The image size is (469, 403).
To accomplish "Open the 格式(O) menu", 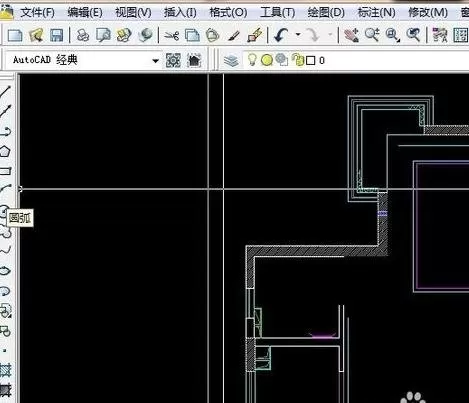I will pyautogui.click(x=228, y=13).
